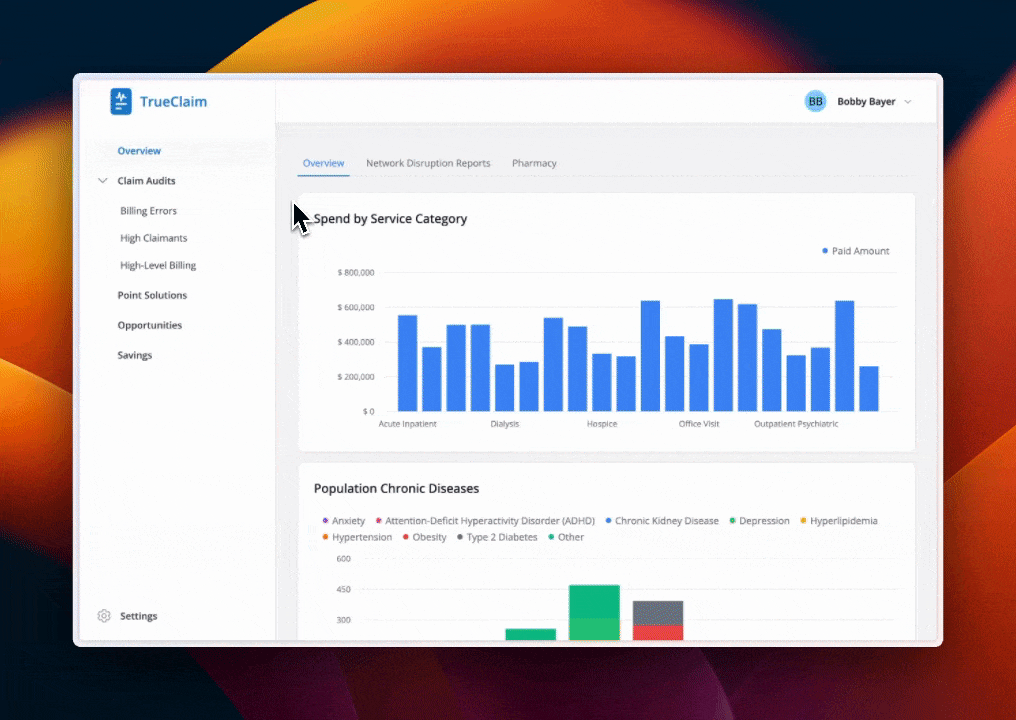Switch to the Overview tab

tap(323, 163)
